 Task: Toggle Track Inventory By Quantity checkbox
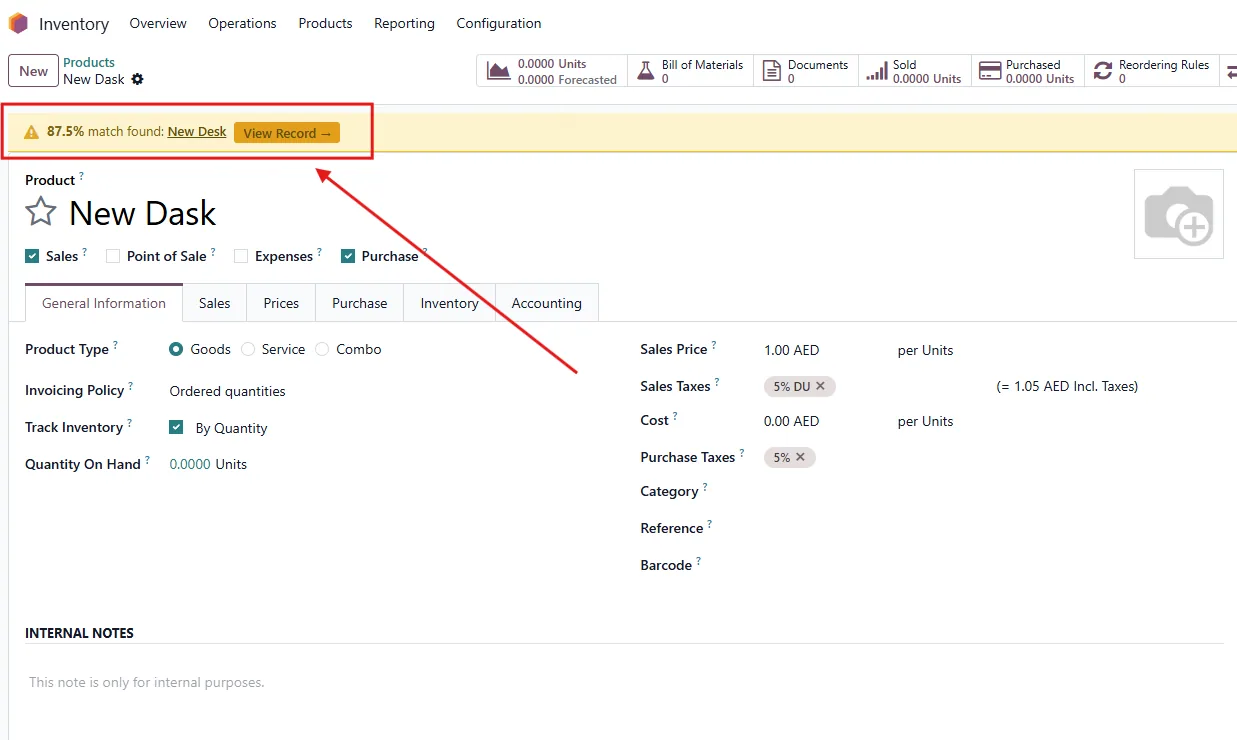(176, 427)
